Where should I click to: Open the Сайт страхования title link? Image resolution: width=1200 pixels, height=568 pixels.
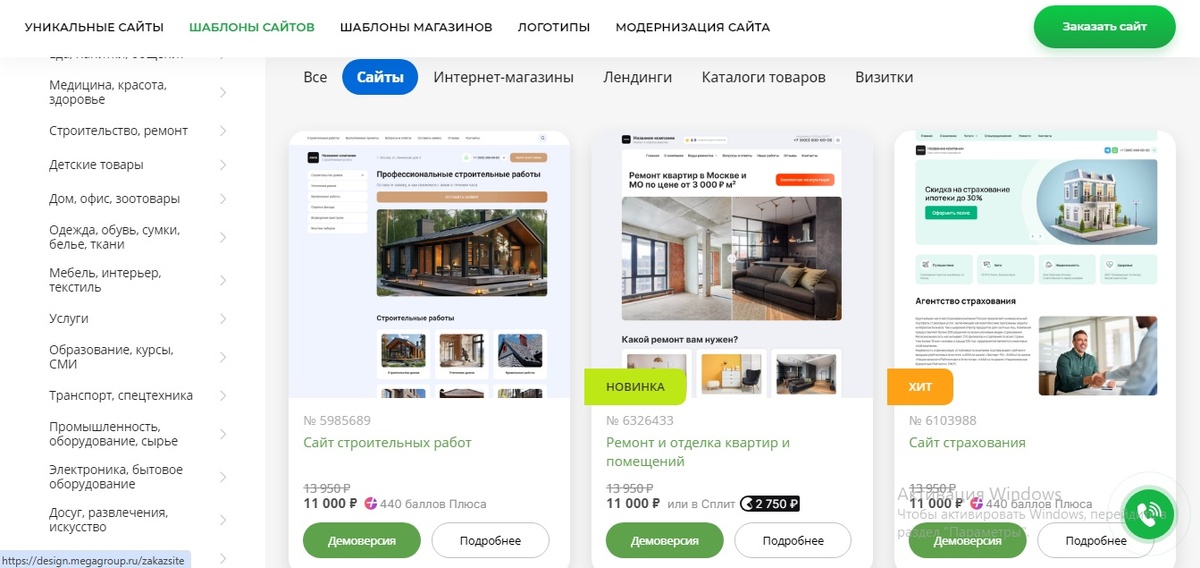click(x=967, y=442)
